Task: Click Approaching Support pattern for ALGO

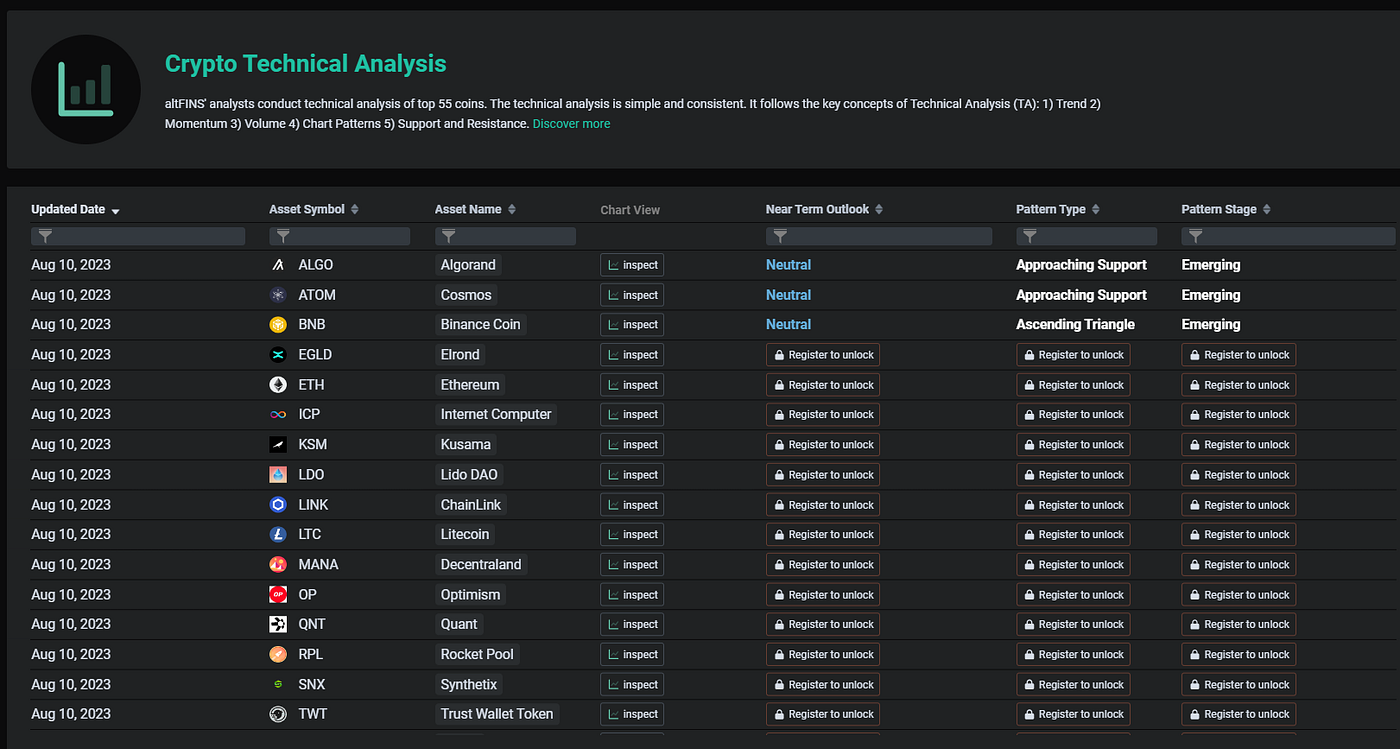Action: click(x=1081, y=265)
